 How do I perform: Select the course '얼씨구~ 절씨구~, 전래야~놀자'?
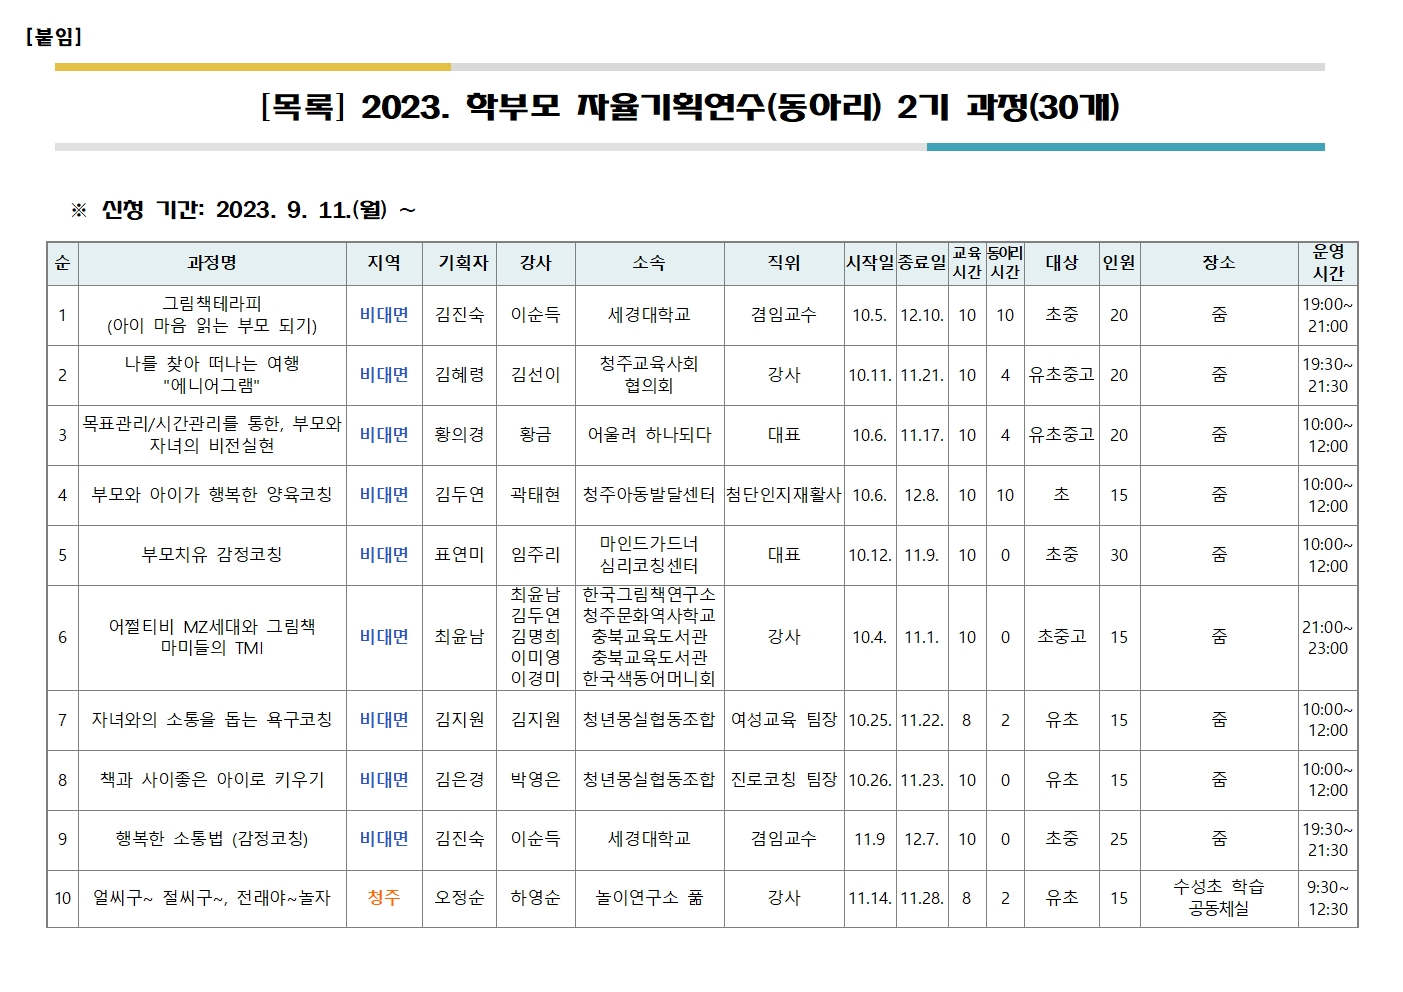coord(212,898)
